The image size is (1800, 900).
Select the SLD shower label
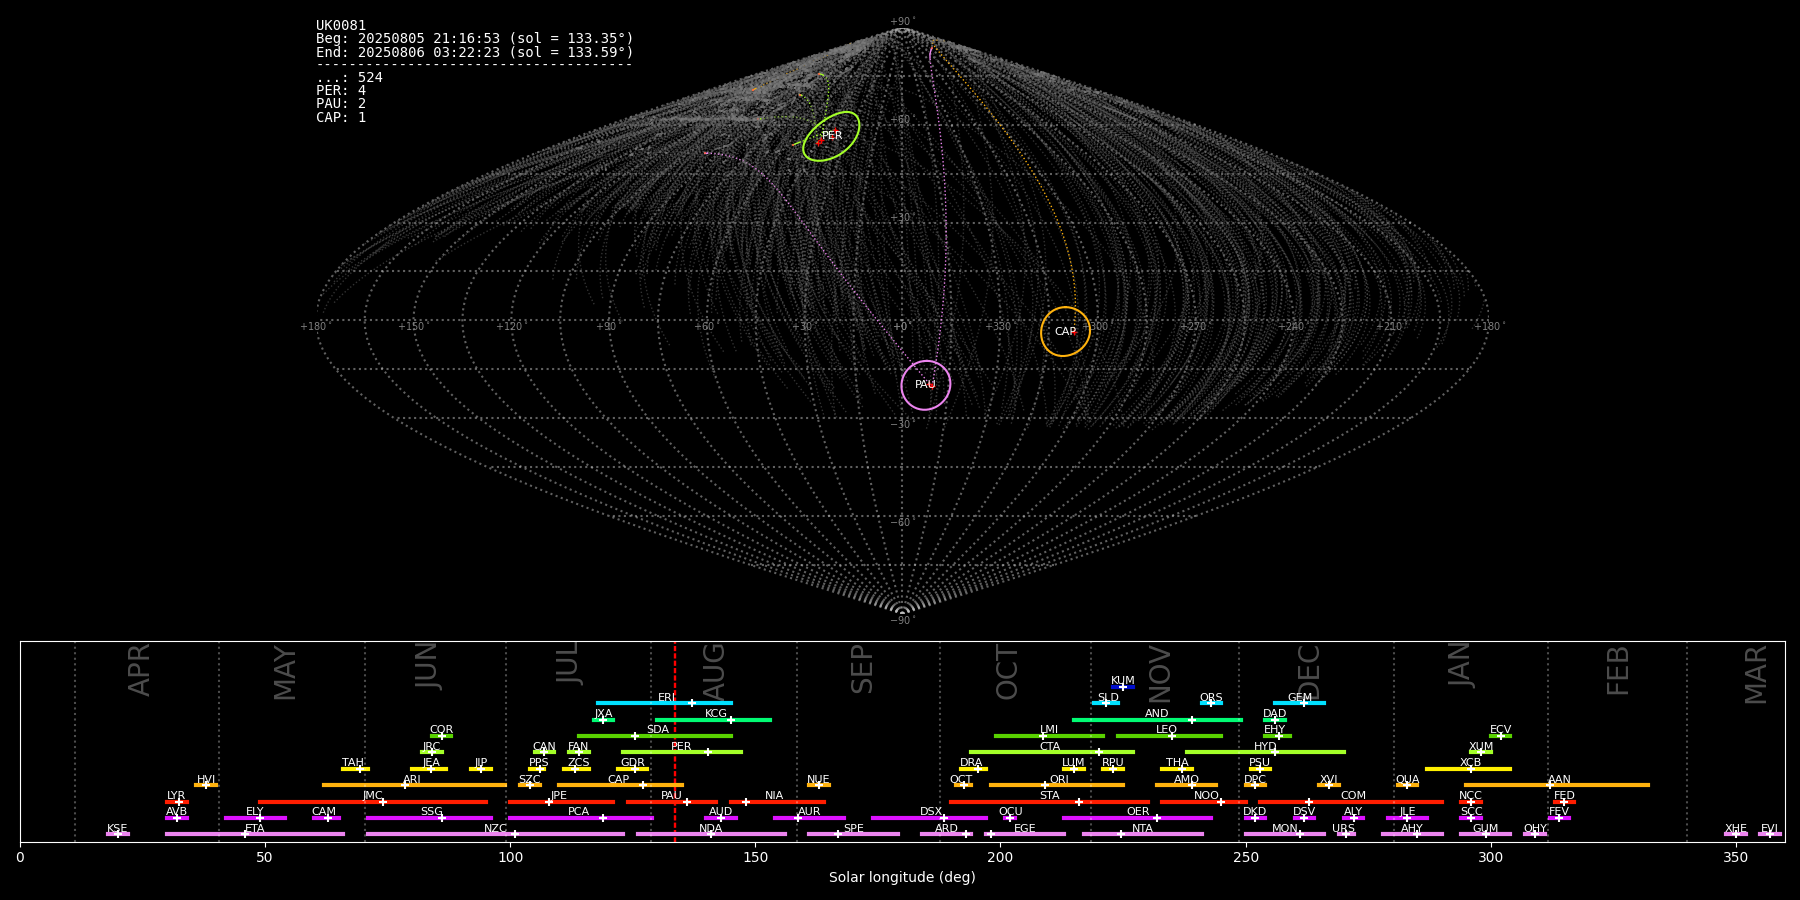click(x=1108, y=697)
